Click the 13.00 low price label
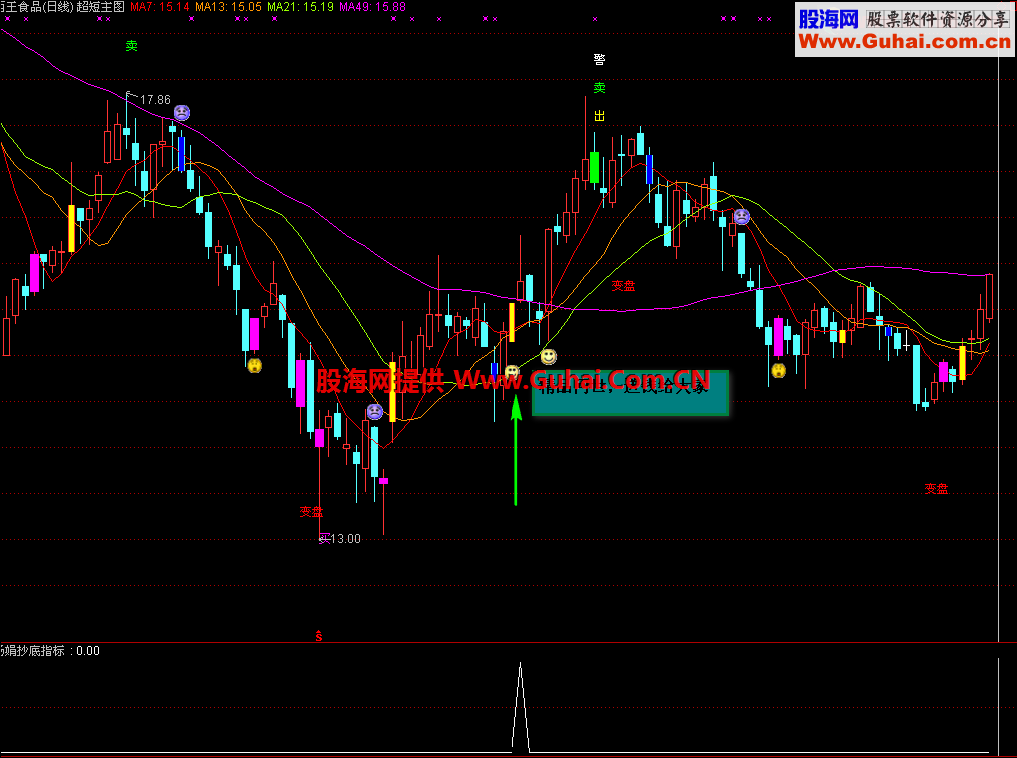The image size is (1017, 758). point(345,538)
